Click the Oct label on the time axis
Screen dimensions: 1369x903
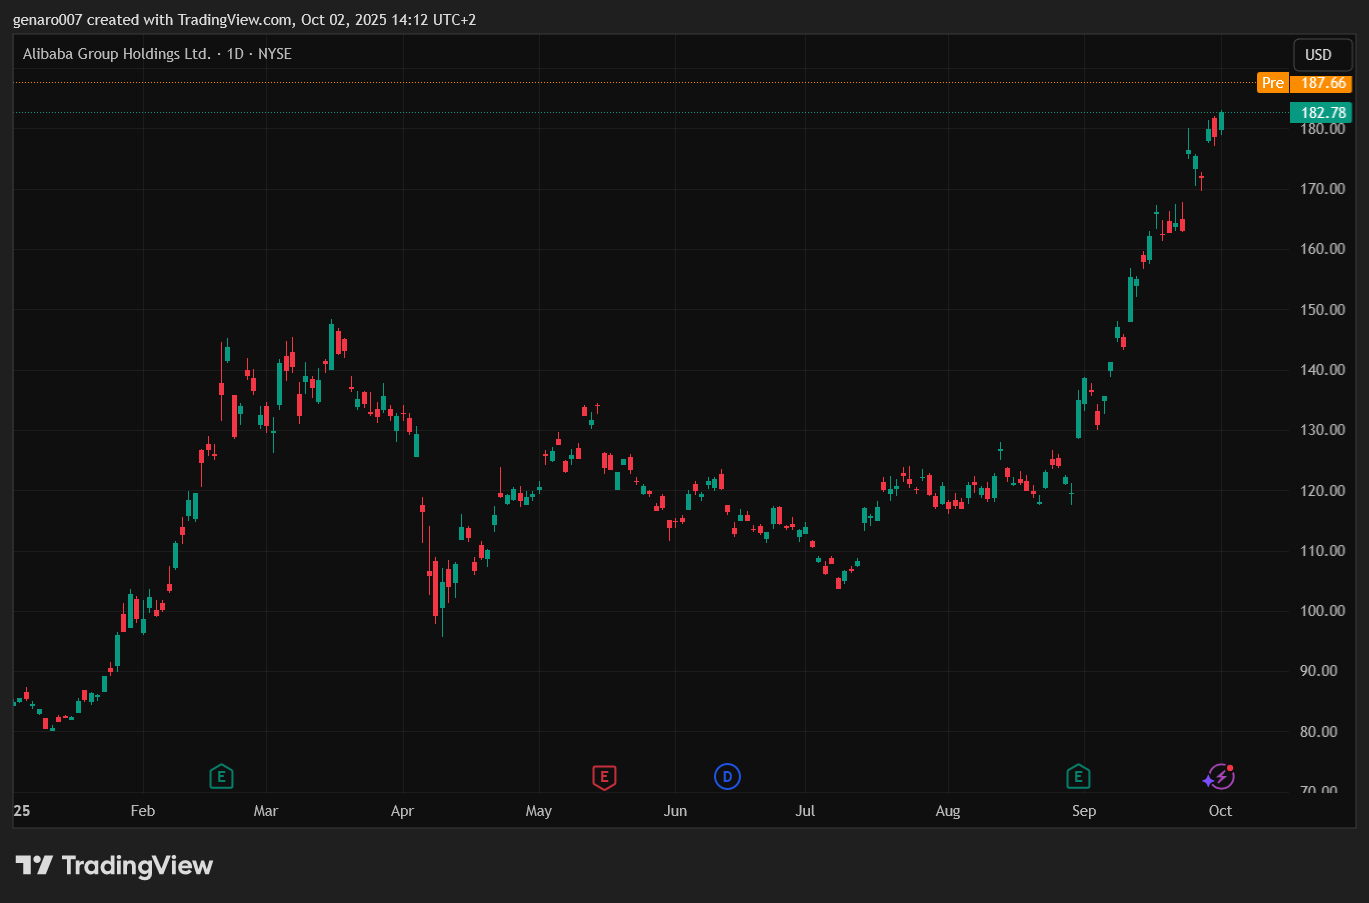[x=1220, y=811]
